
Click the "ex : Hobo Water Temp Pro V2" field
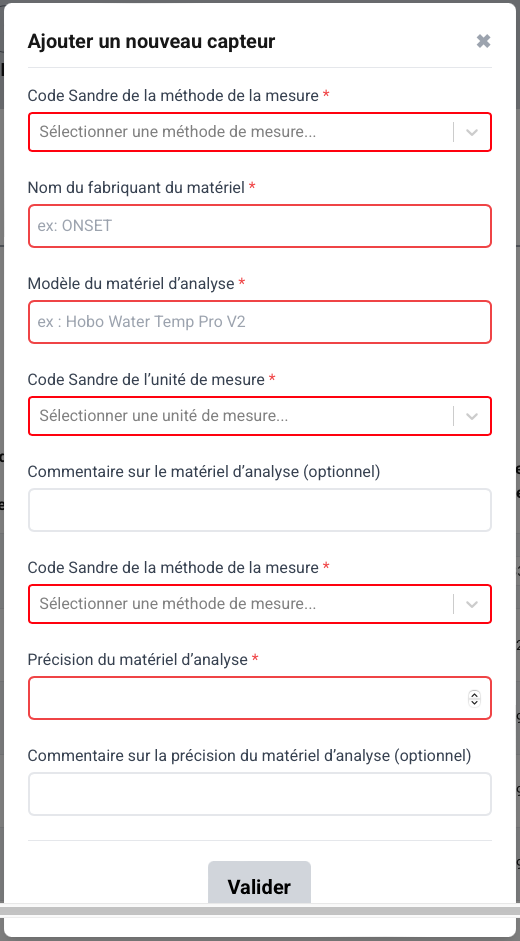pos(259,322)
